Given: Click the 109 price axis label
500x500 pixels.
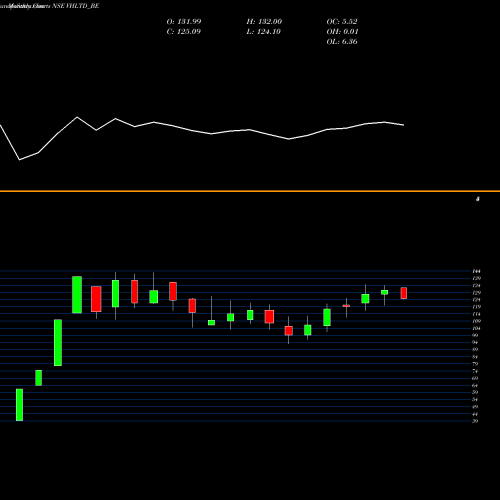Looking at the screenshot, I should coord(477,321).
